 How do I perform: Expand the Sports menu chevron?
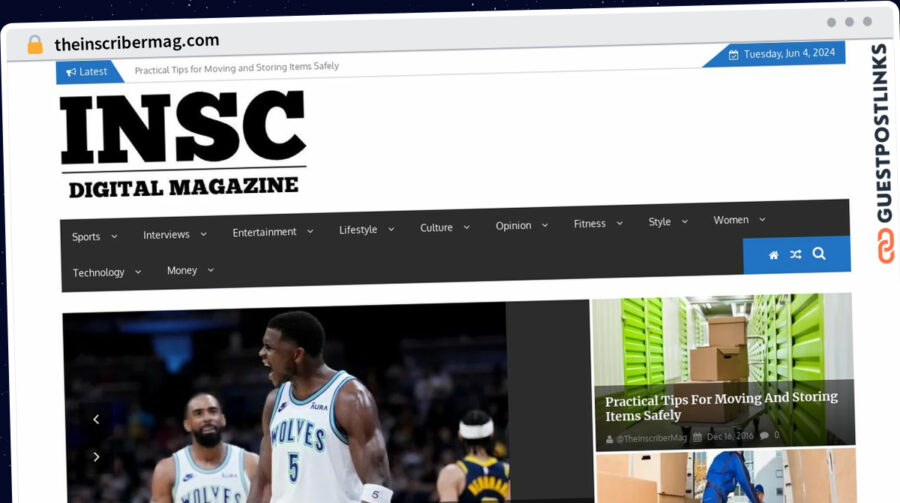(114, 236)
